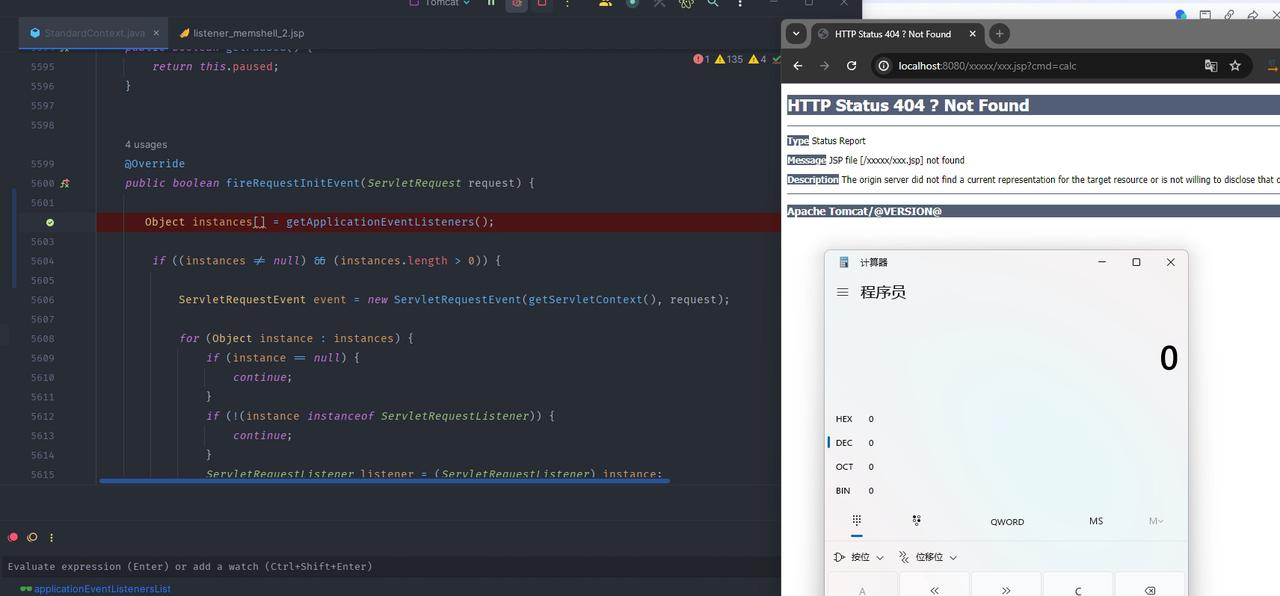This screenshot has height=596, width=1280.
Task: Expand the 按位 bitwise dropdown
Action: pyautogui.click(x=859, y=557)
